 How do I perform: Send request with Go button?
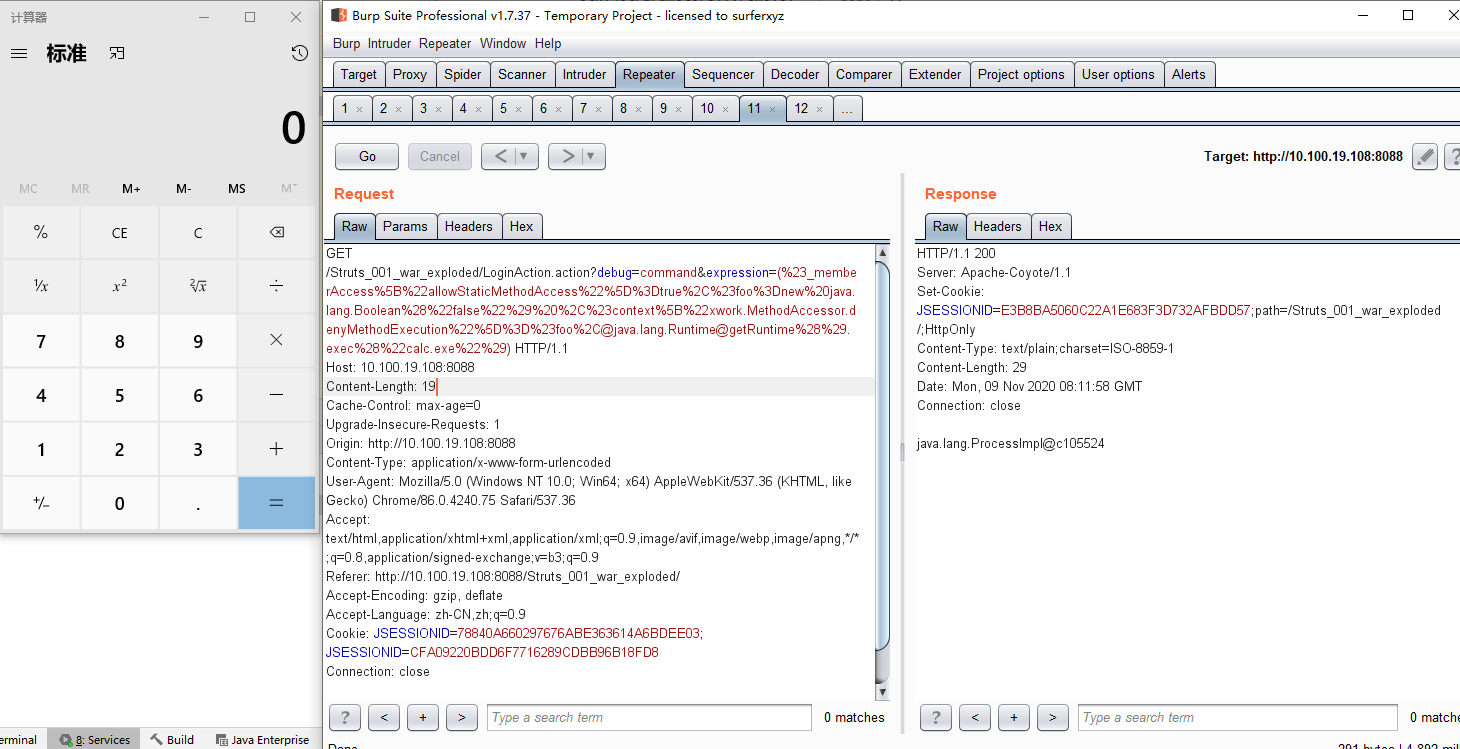pos(367,156)
